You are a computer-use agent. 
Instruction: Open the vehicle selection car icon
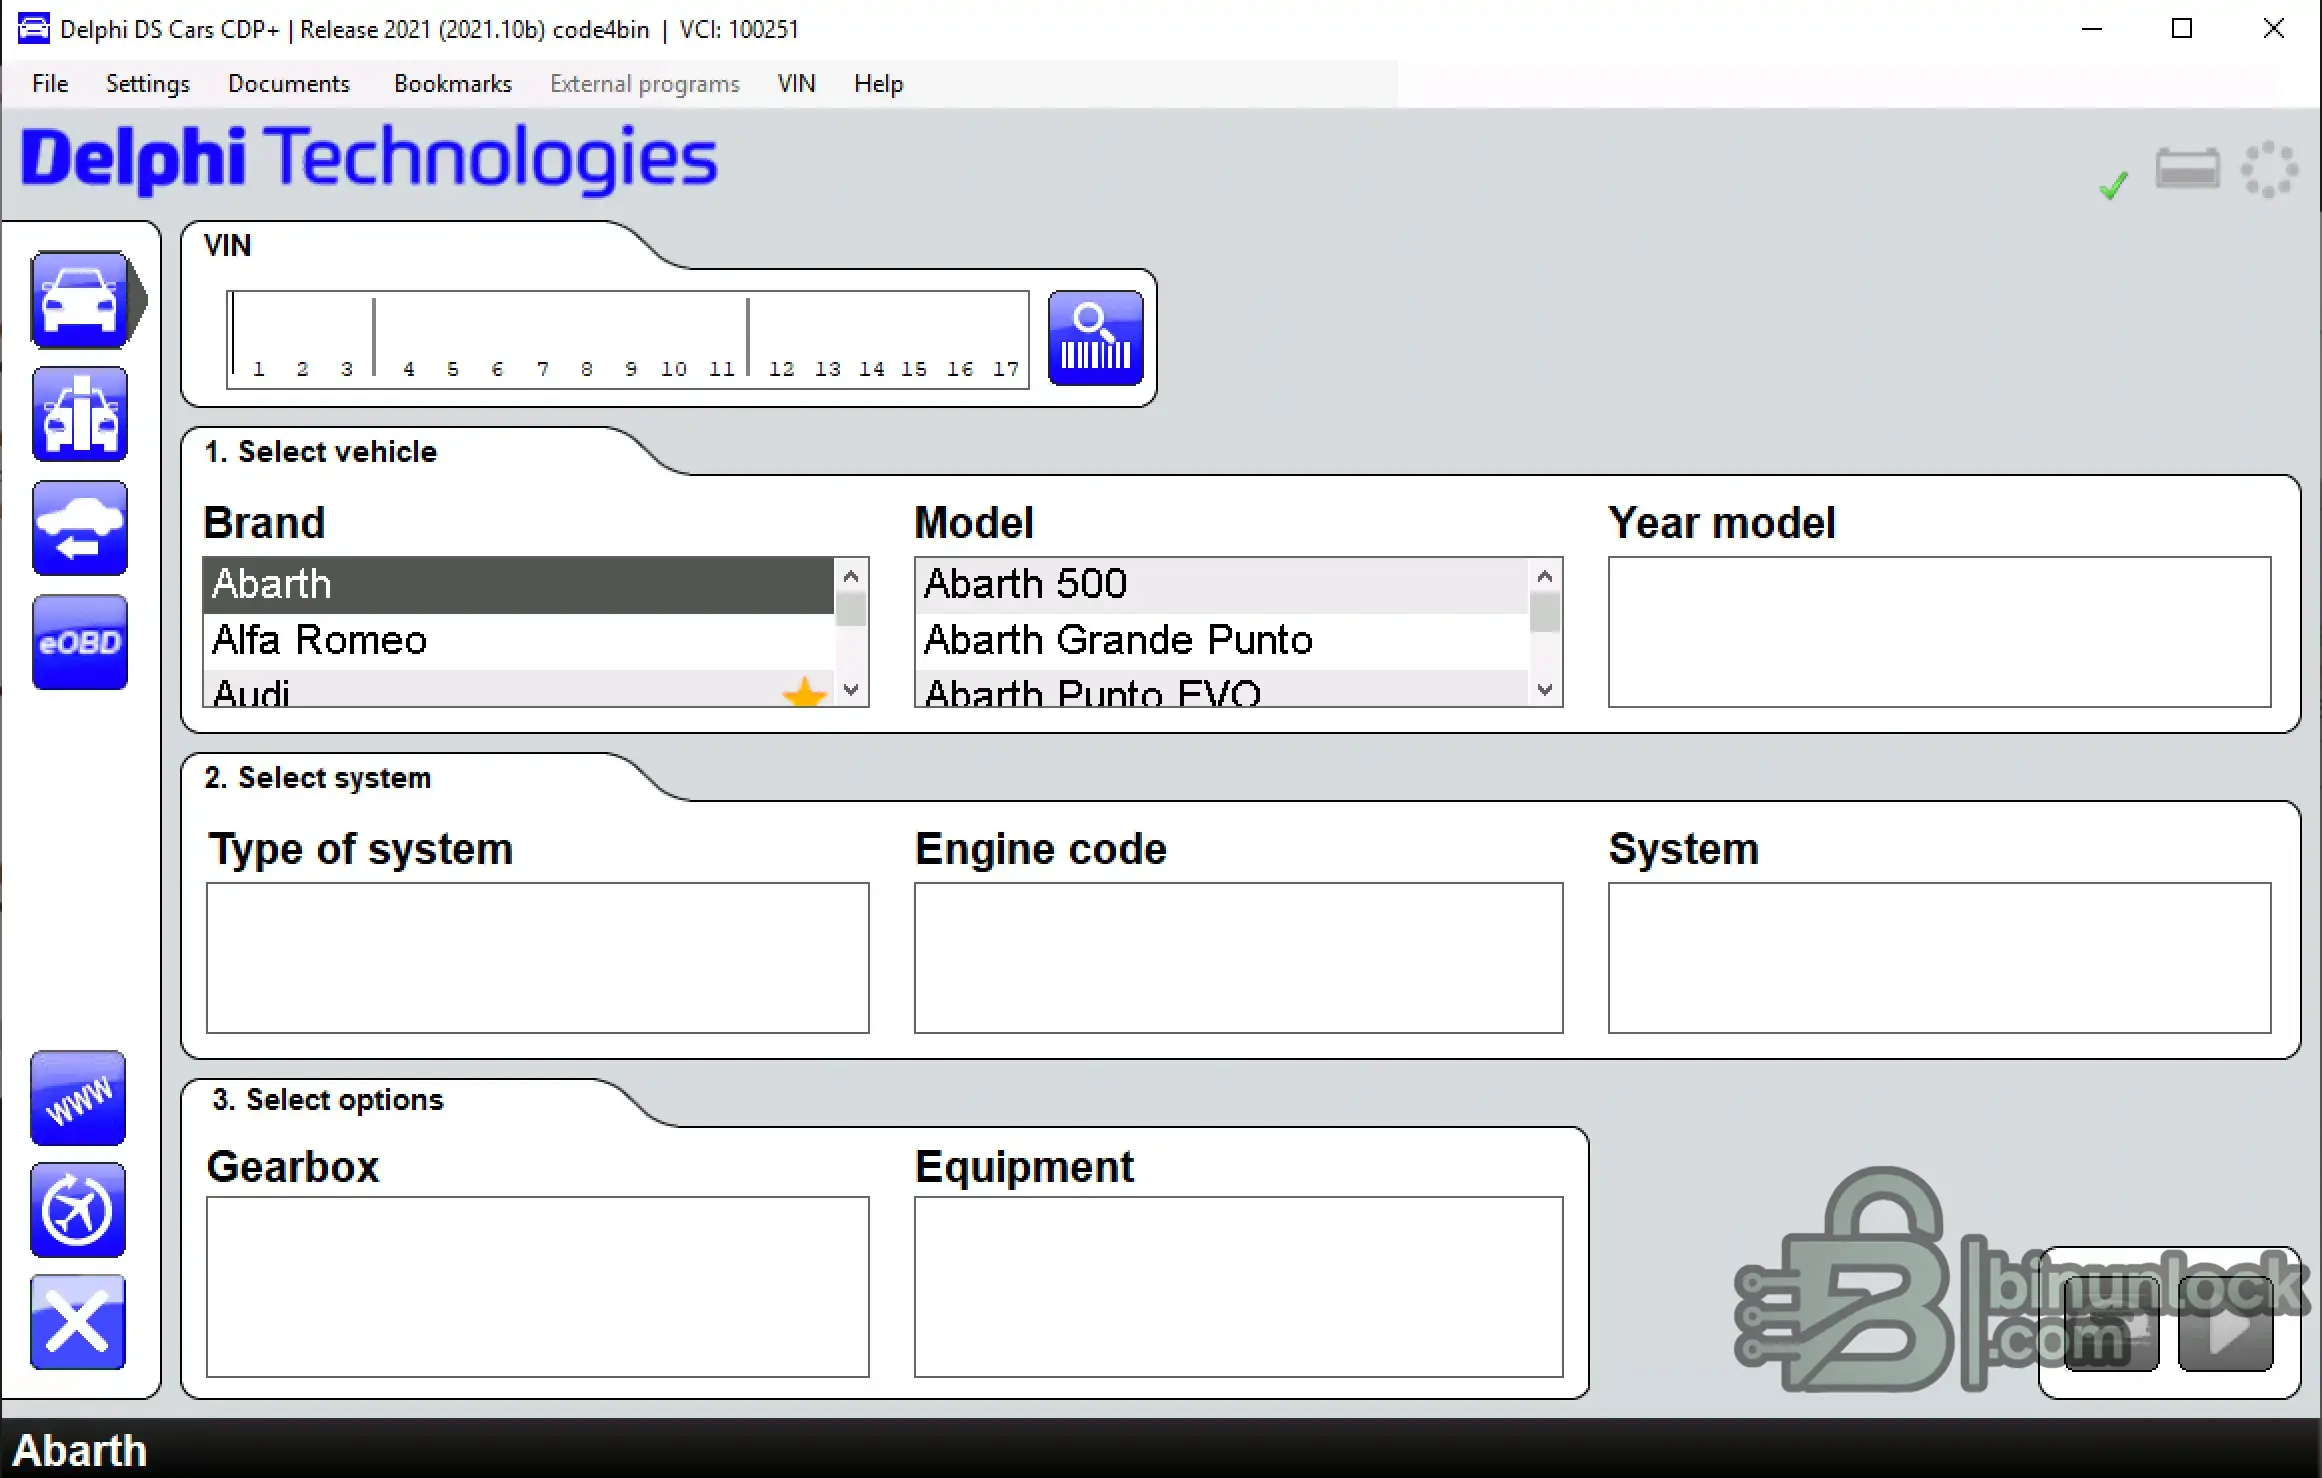tap(80, 300)
